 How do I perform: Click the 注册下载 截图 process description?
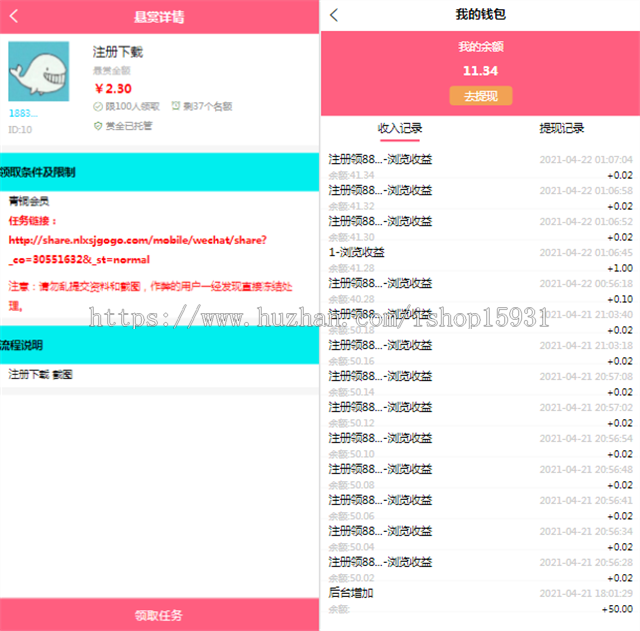click(40, 374)
